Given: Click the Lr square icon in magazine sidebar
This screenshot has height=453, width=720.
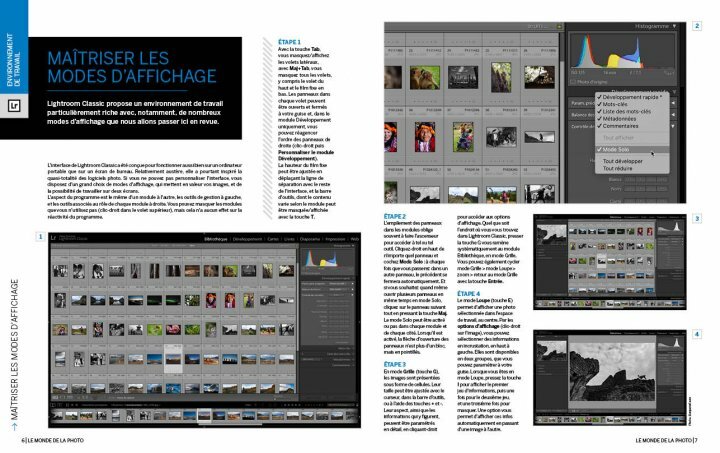Looking at the screenshot, I should tap(14, 106).
